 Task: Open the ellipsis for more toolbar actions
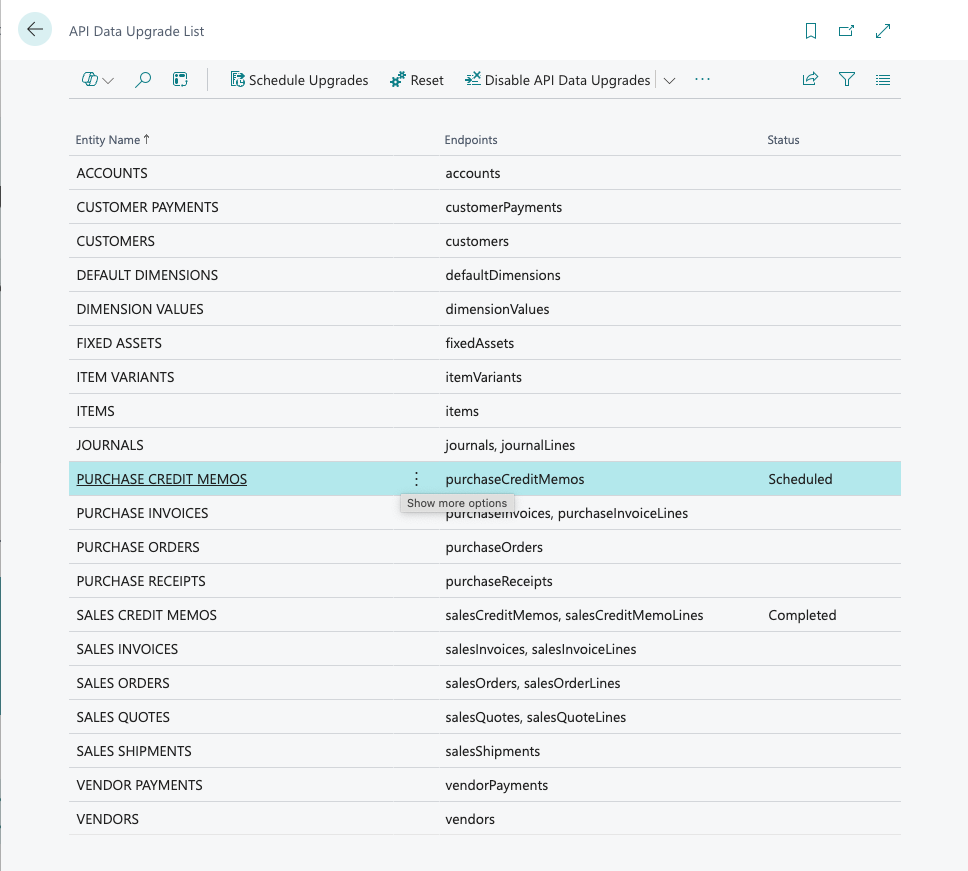click(701, 79)
